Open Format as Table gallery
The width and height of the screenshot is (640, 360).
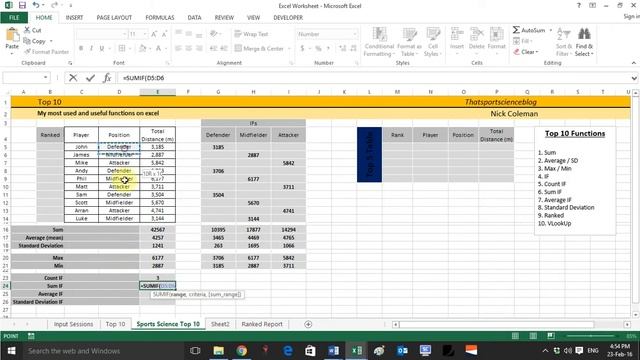click(409, 42)
